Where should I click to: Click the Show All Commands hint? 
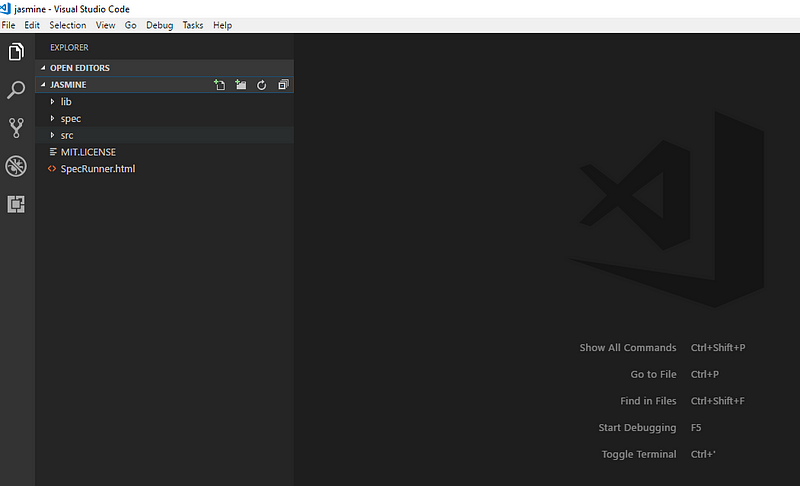point(628,348)
